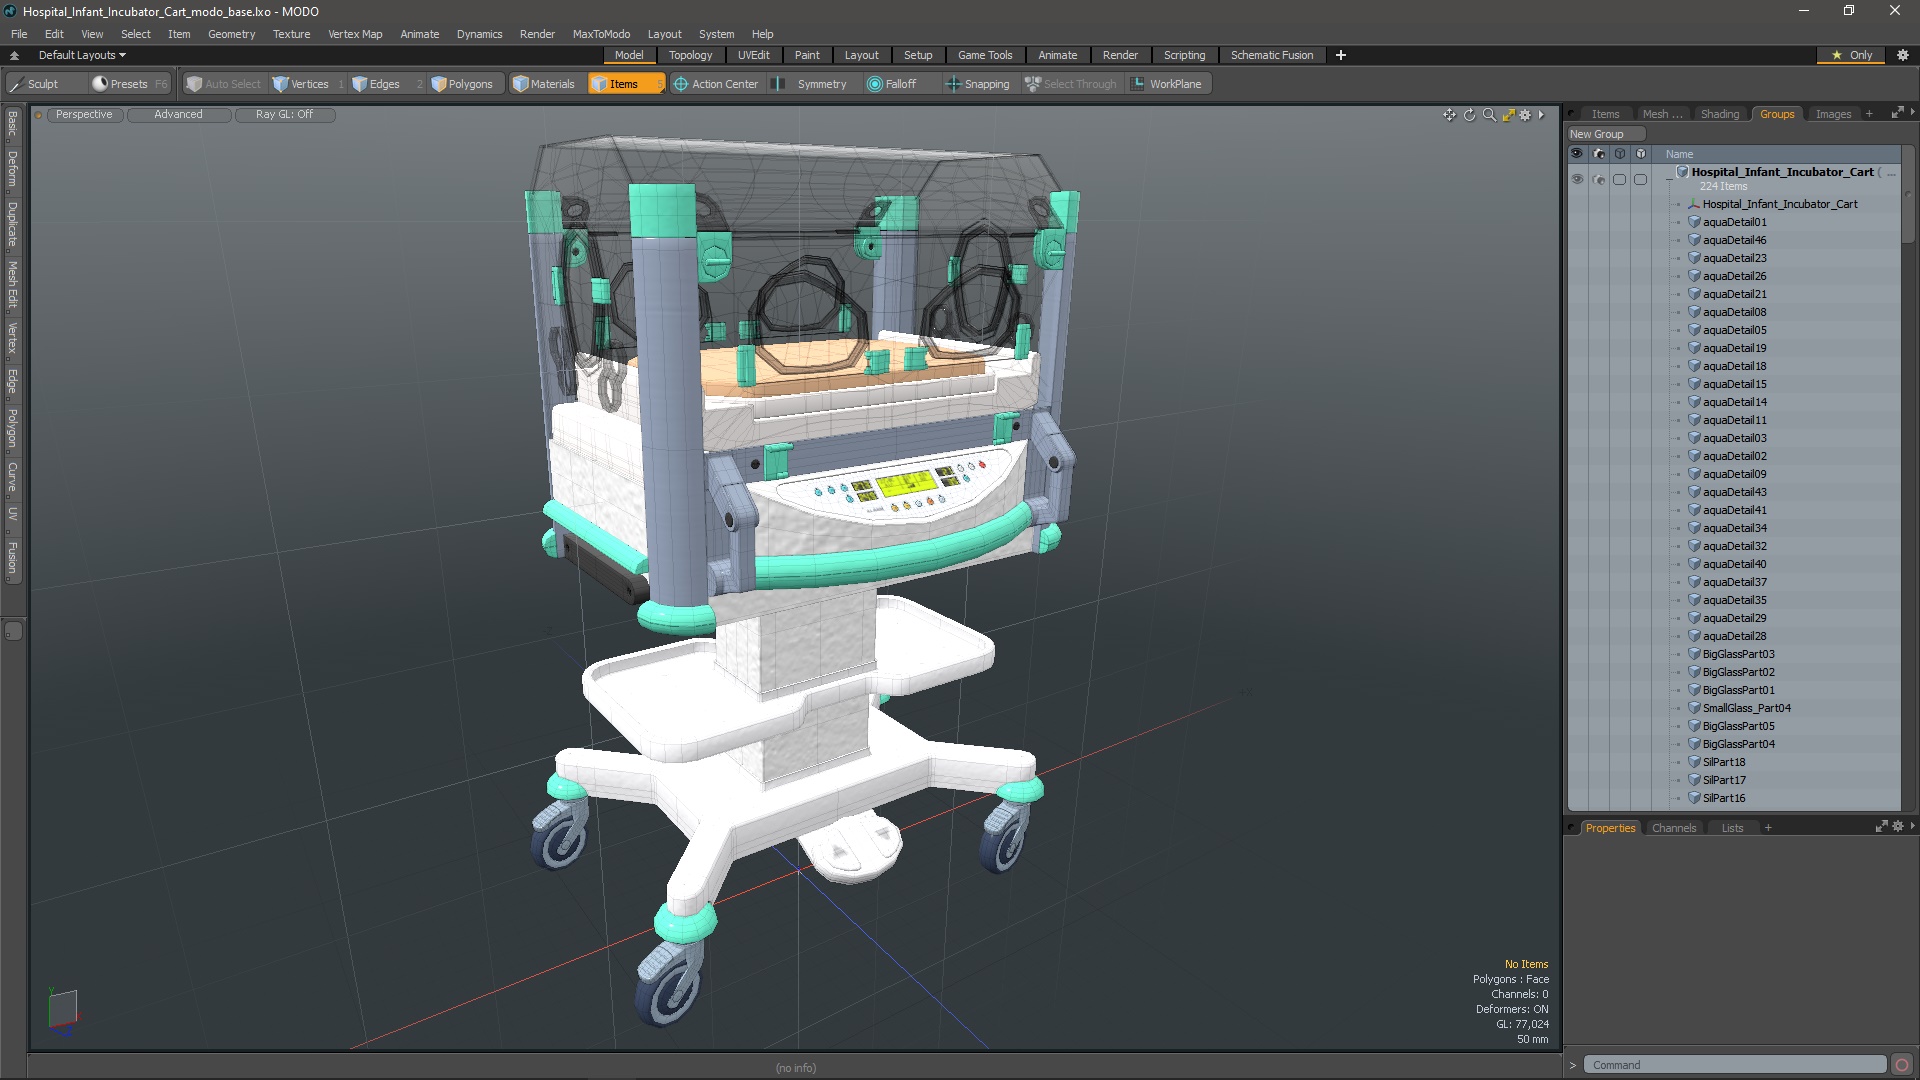
Task: Click the viewport rotate icon
Action: (x=1469, y=115)
